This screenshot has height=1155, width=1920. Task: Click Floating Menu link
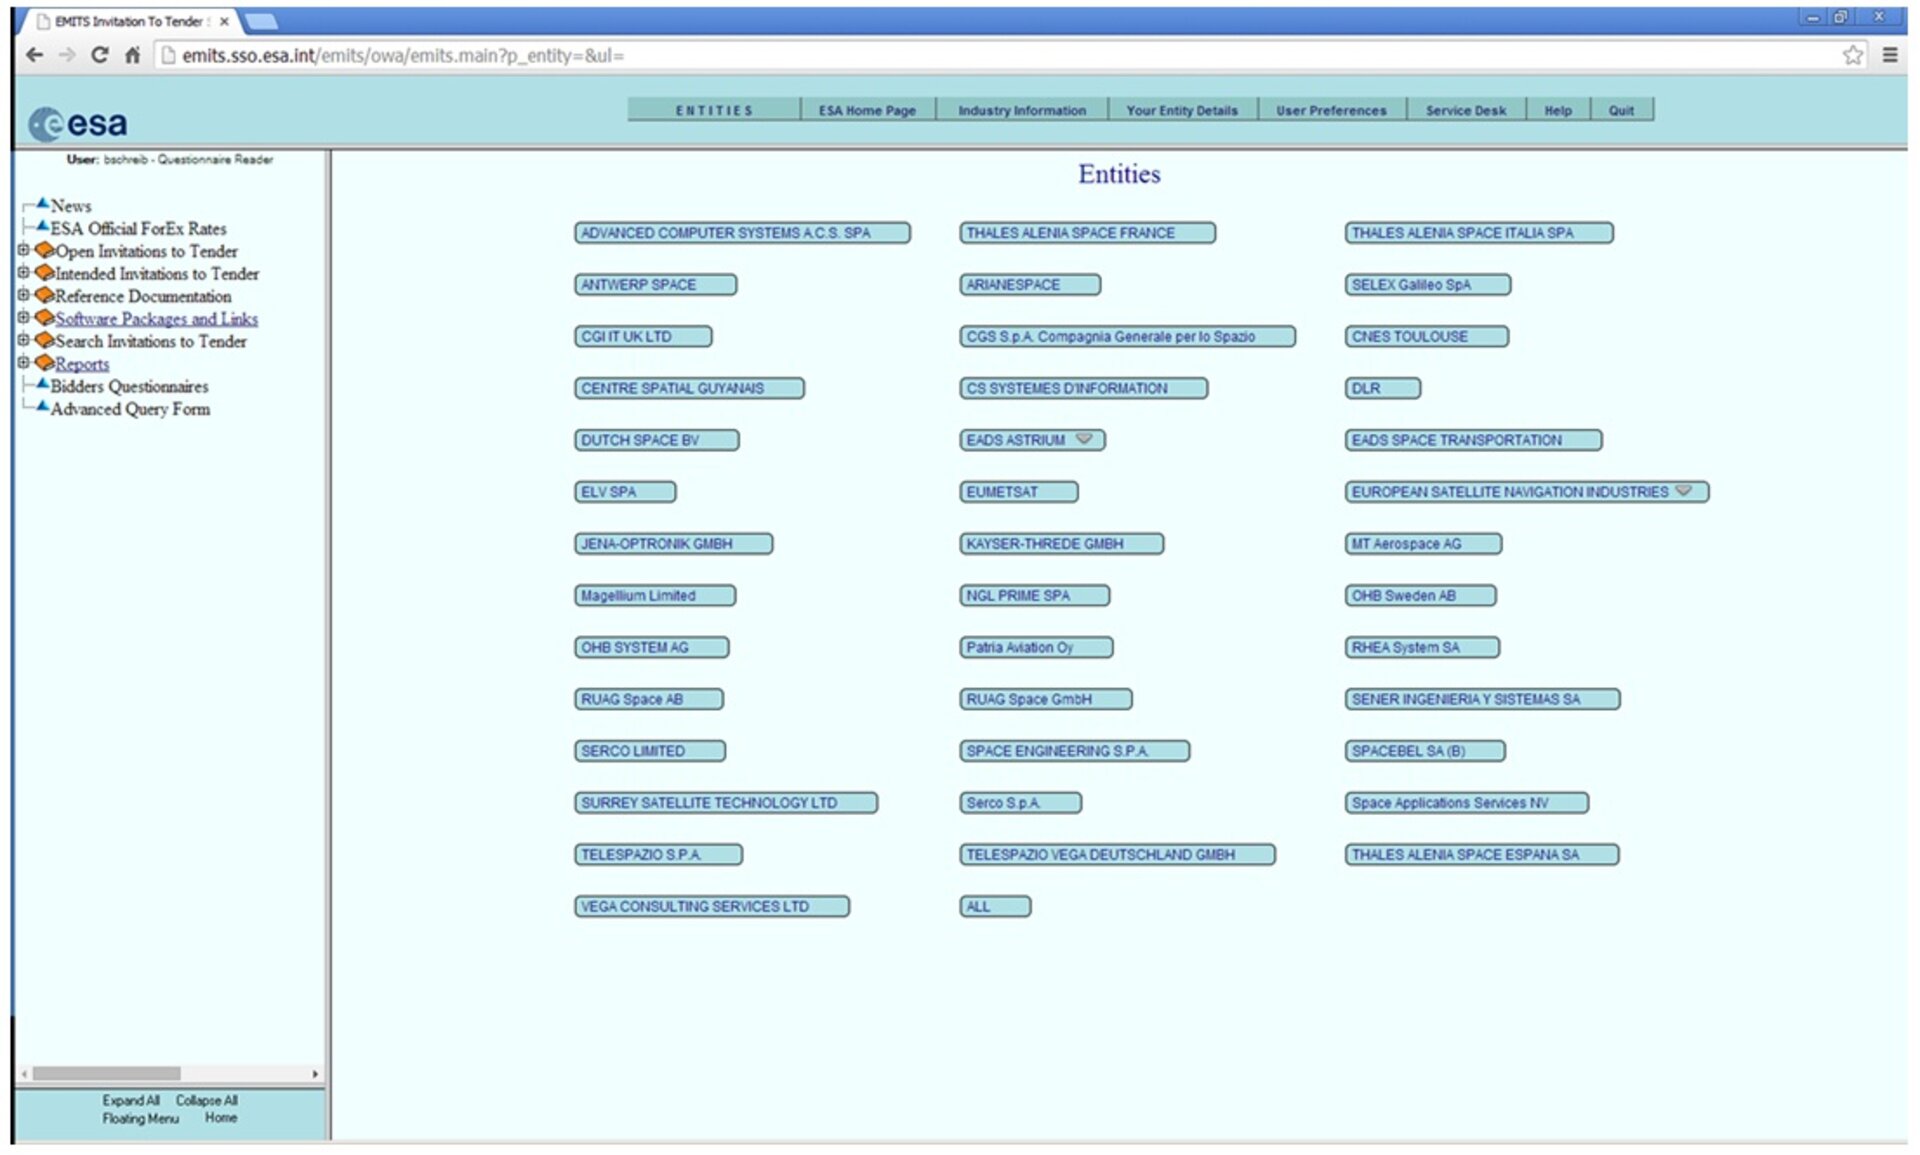pyautogui.click(x=140, y=1118)
